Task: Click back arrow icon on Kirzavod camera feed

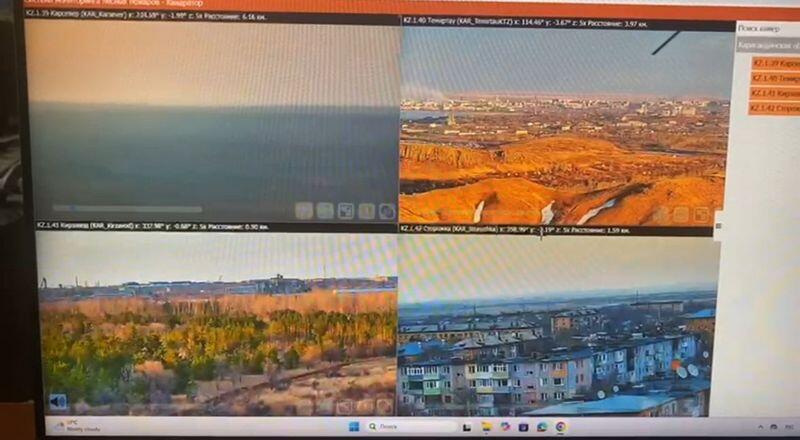Action: click(58, 401)
